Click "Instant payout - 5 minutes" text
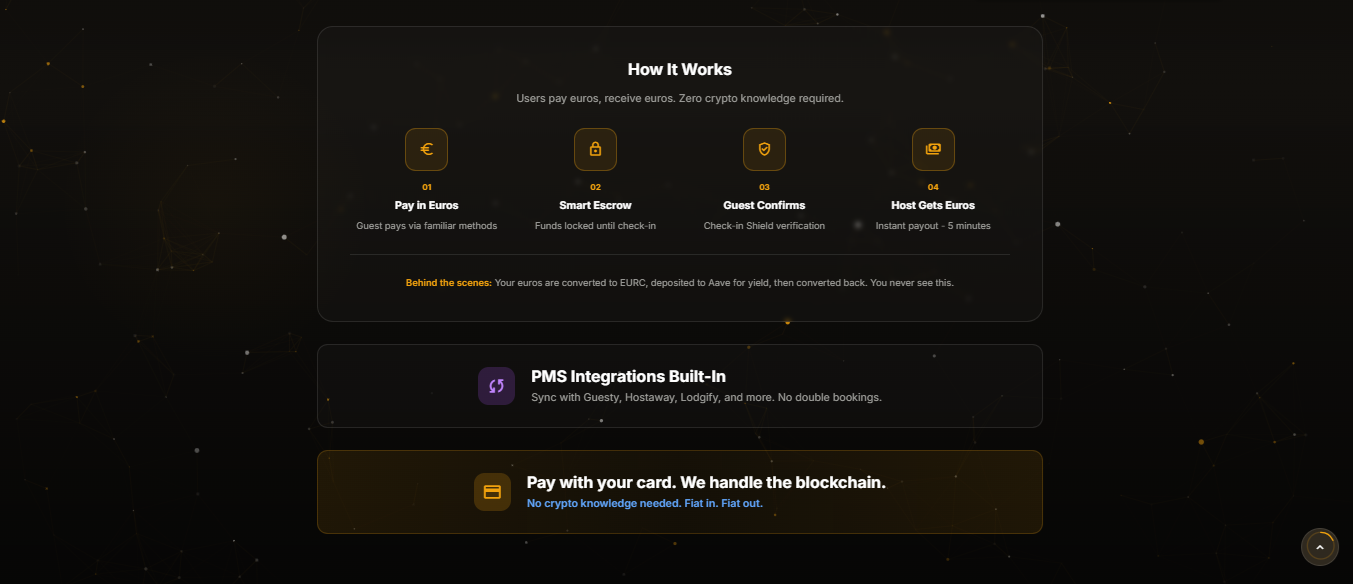Image resolution: width=1353 pixels, height=584 pixels. click(933, 226)
